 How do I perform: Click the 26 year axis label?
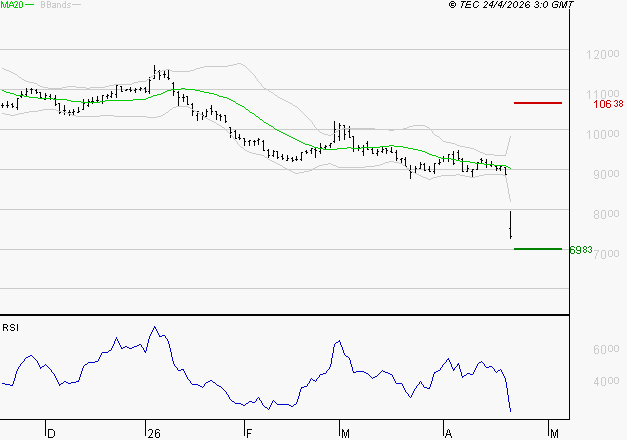(x=154, y=434)
